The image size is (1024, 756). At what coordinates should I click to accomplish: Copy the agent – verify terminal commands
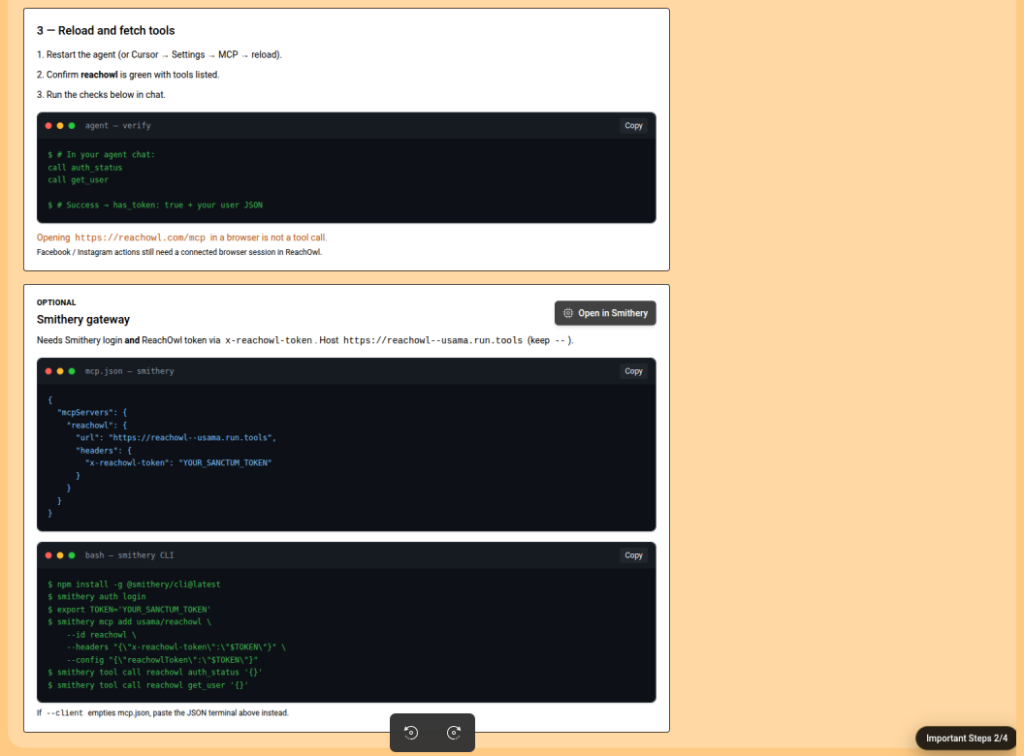click(633, 125)
